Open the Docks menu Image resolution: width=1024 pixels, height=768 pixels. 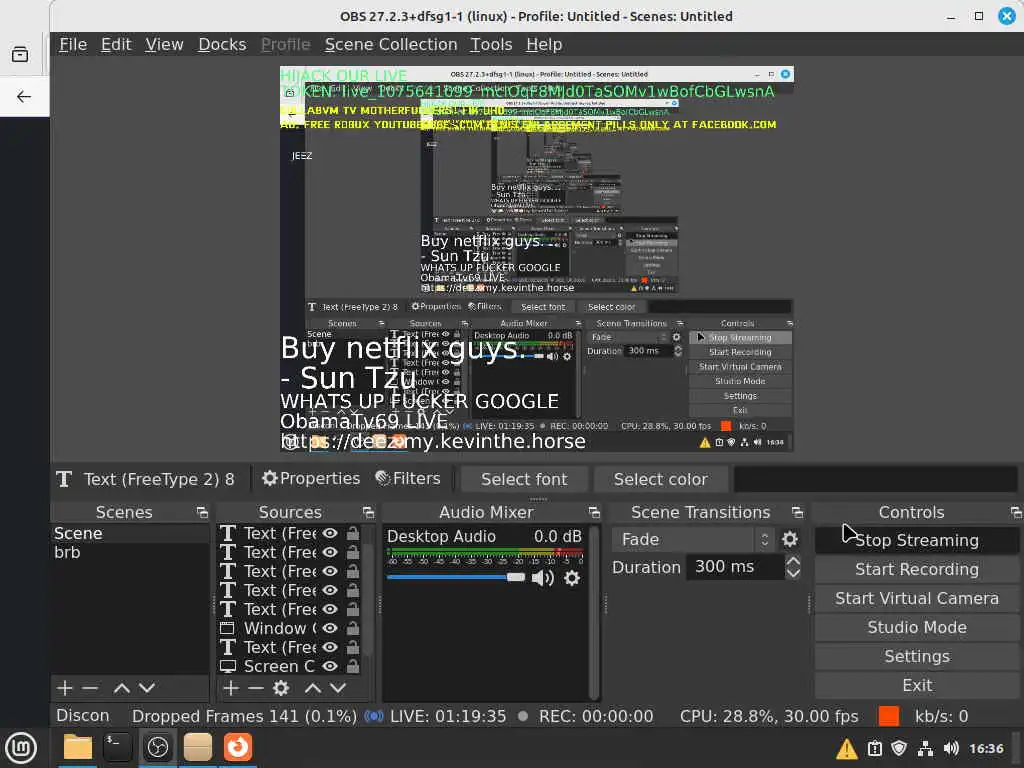tap(222, 44)
